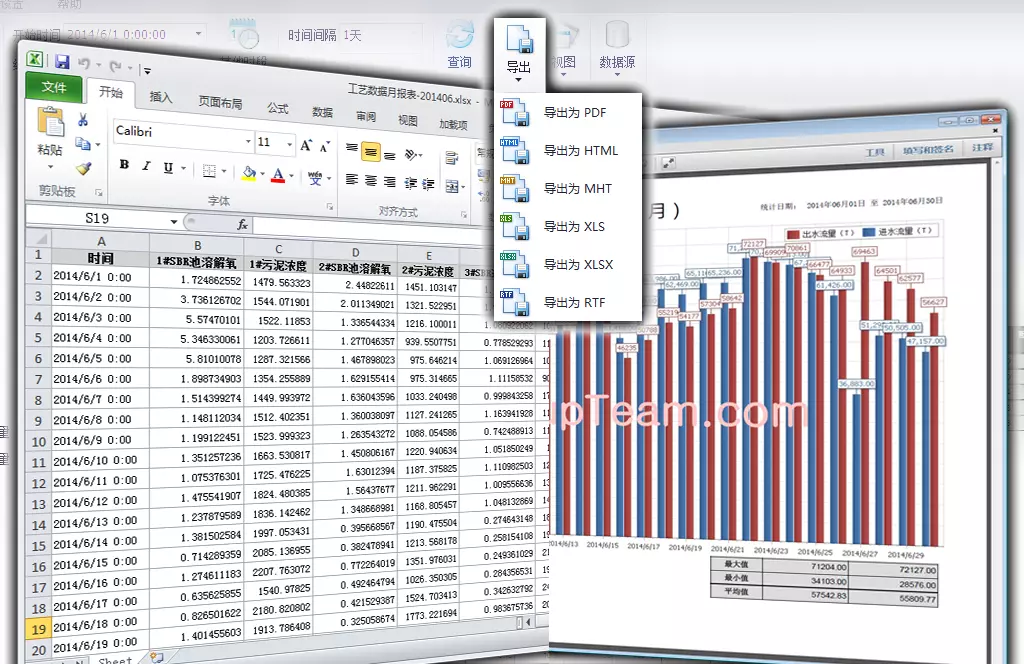The height and width of the screenshot is (664, 1024).
Task: Click the yellow fill color bucket
Action: (248, 173)
